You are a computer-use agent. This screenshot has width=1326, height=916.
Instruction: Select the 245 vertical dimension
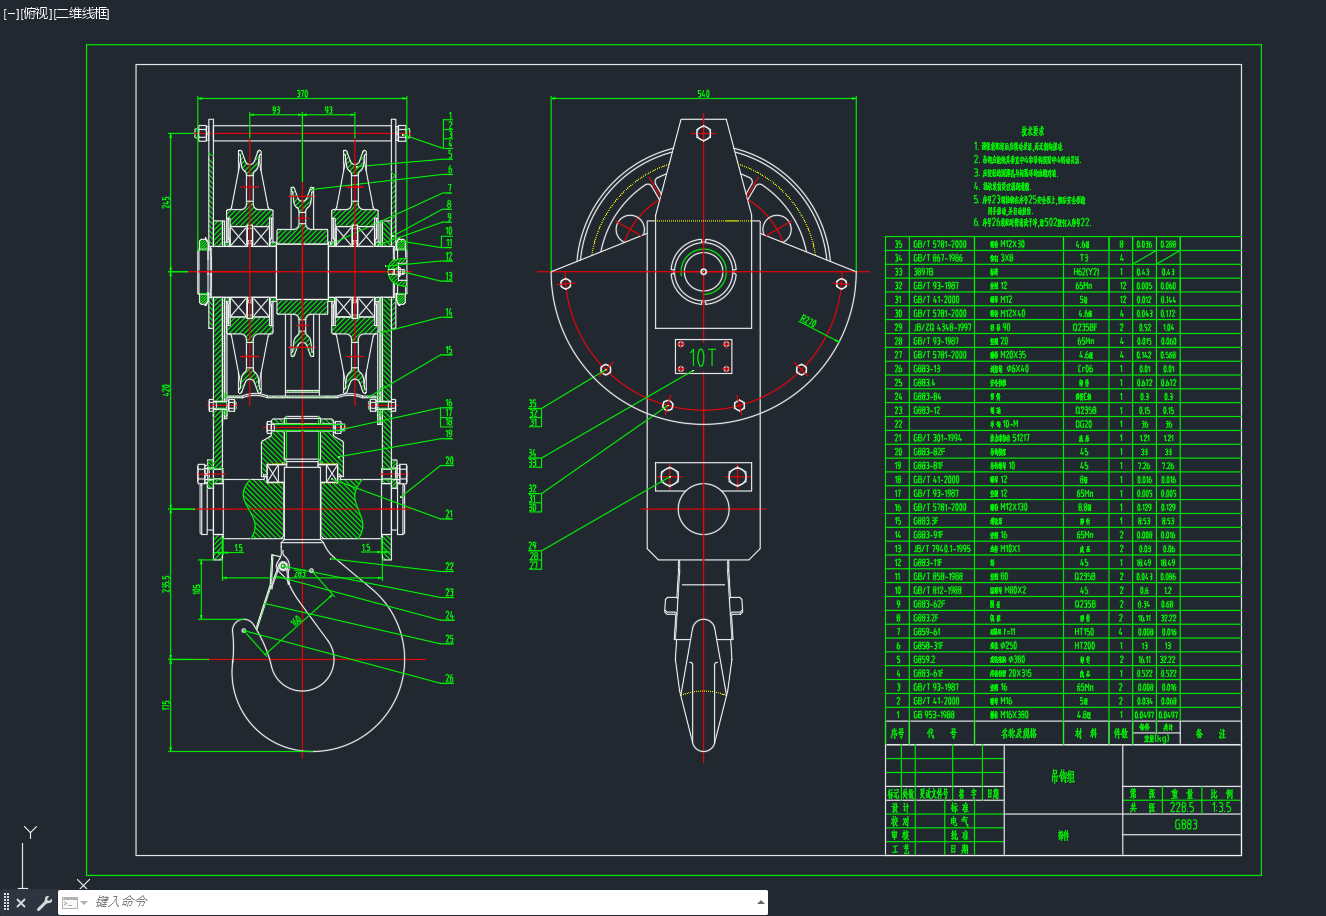coord(167,202)
